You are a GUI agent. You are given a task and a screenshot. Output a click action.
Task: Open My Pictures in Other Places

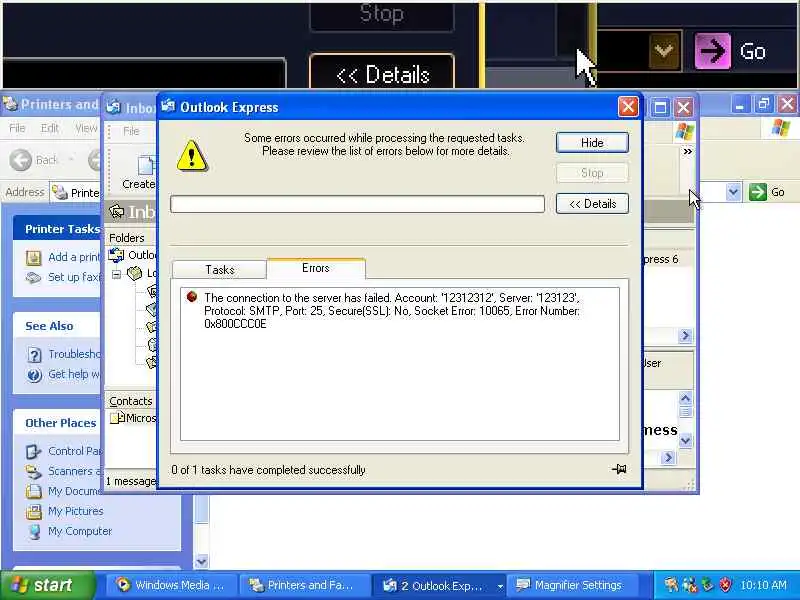76,511
